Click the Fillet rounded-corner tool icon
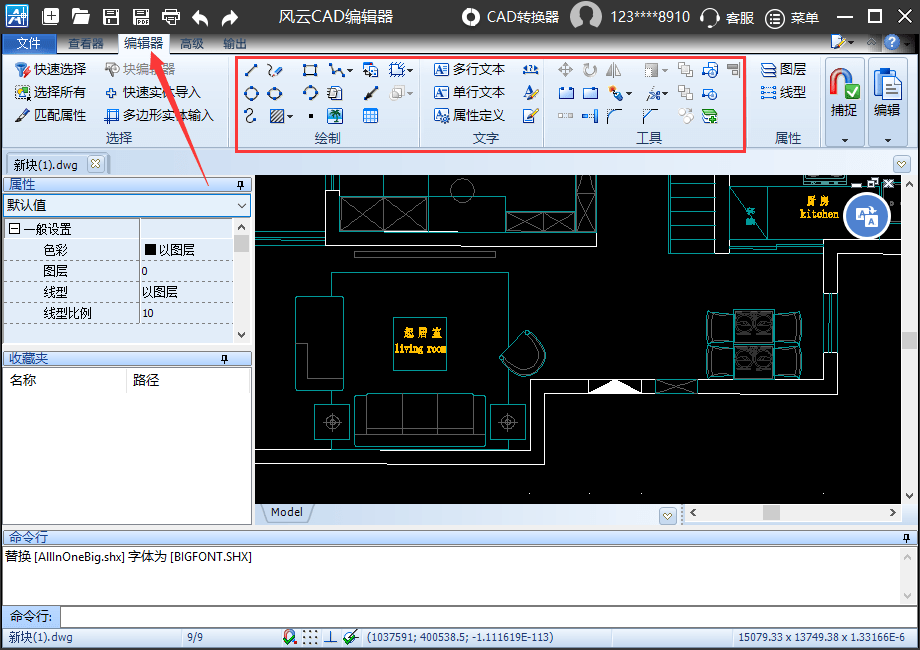The height and width of the screenshot is (650, 920). [x=614, y=116]
